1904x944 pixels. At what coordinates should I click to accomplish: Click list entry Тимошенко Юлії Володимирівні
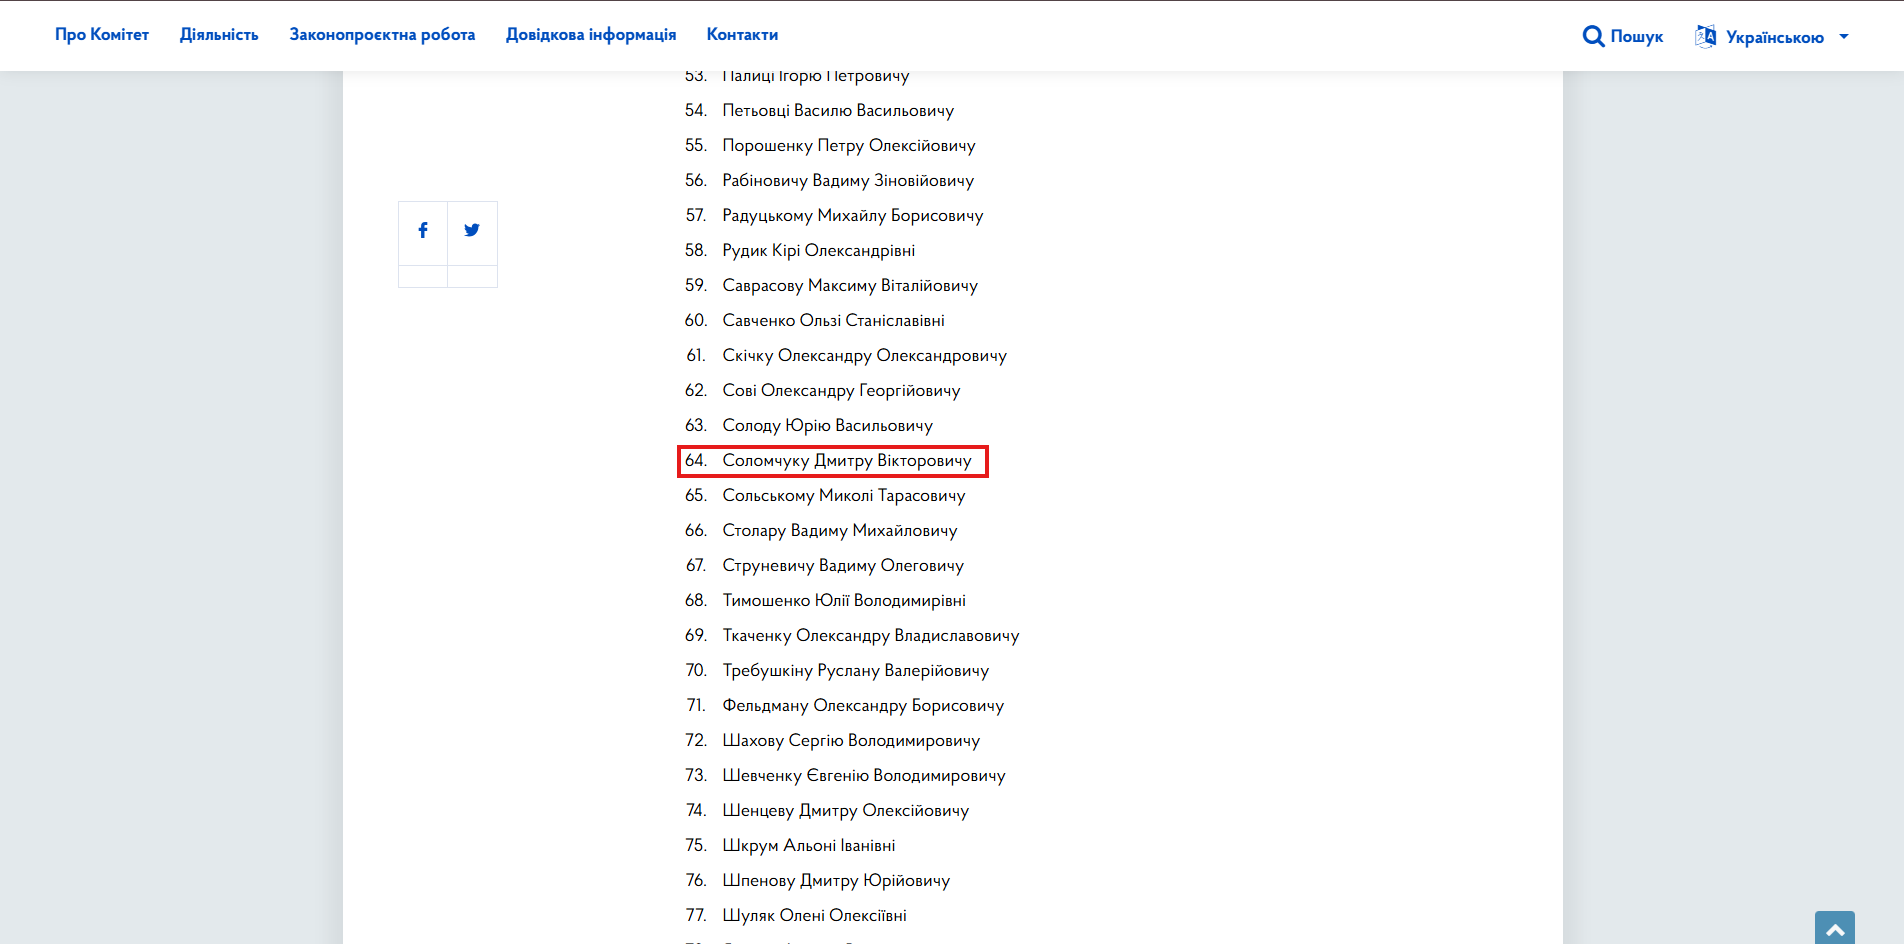tap(844, 601)
